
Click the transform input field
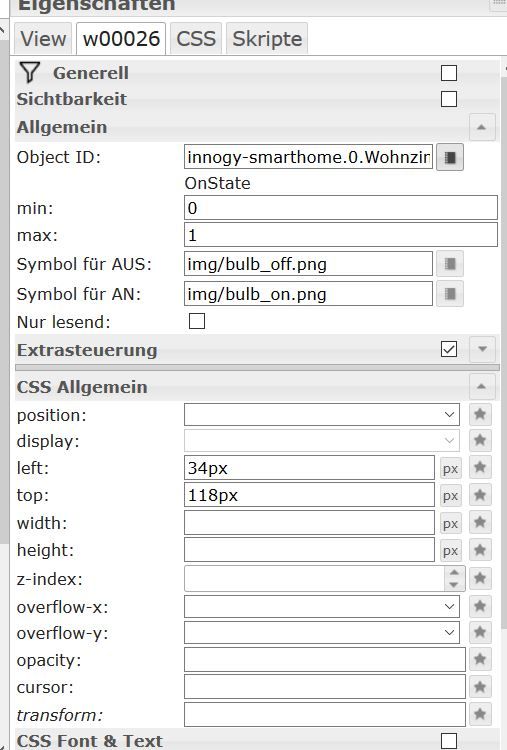[325, 715]
